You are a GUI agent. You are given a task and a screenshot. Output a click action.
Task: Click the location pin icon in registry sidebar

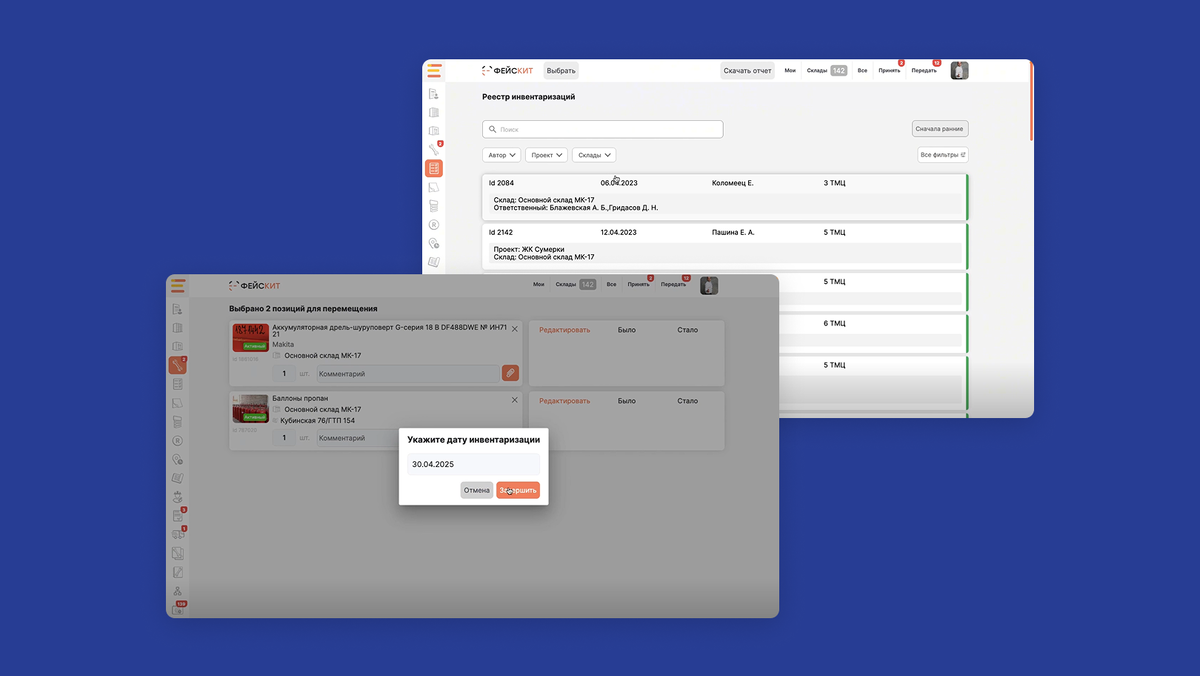point(434,243)
